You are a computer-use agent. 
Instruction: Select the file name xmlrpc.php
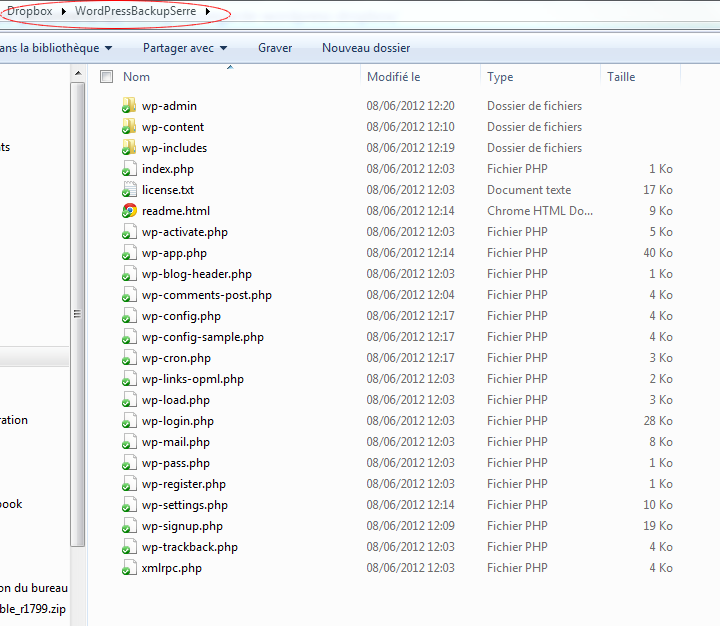click(172, 568)
